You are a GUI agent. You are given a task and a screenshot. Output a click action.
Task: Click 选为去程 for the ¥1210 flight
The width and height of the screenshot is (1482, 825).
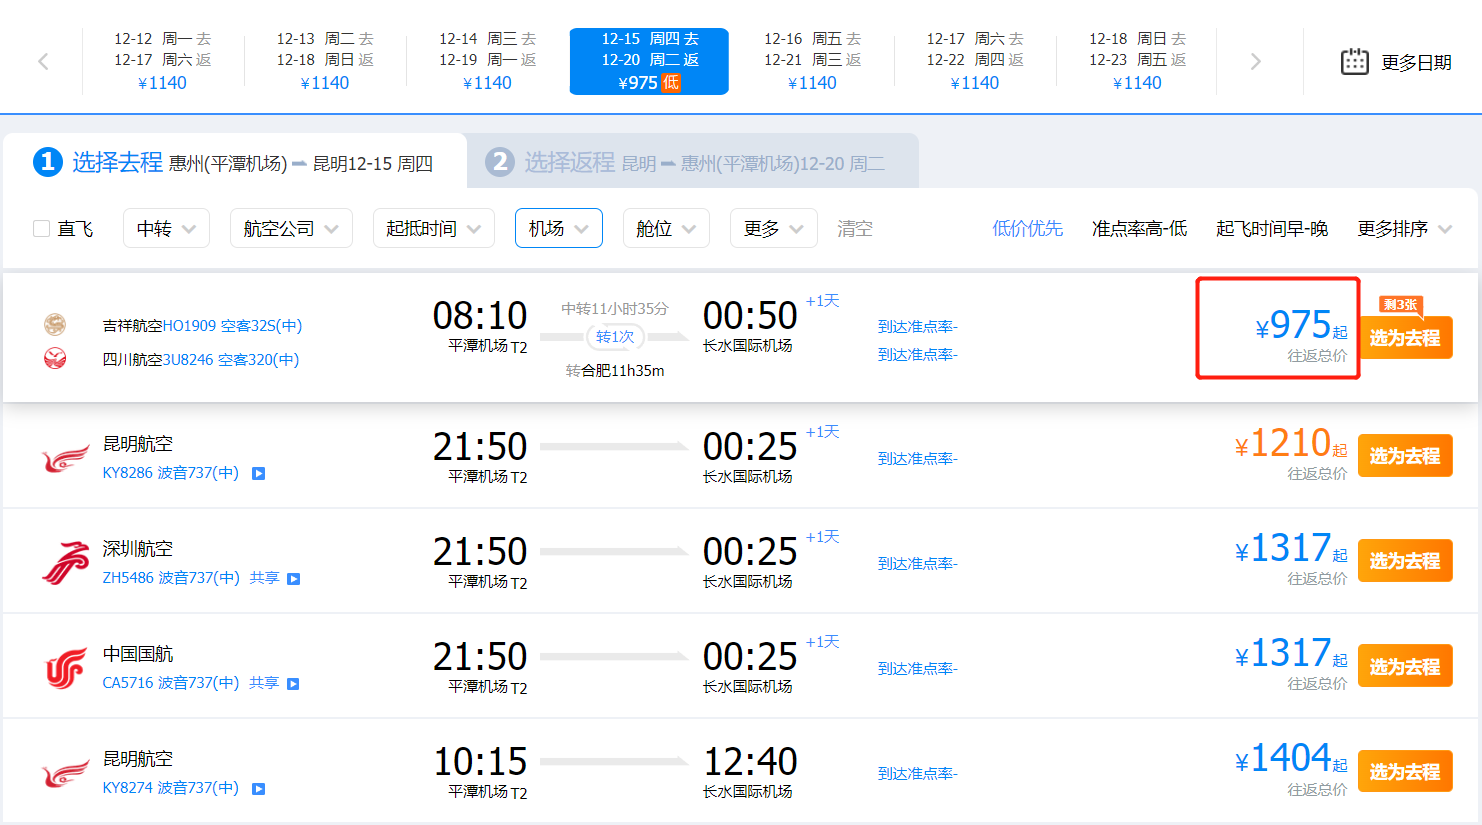[1404, 456]
